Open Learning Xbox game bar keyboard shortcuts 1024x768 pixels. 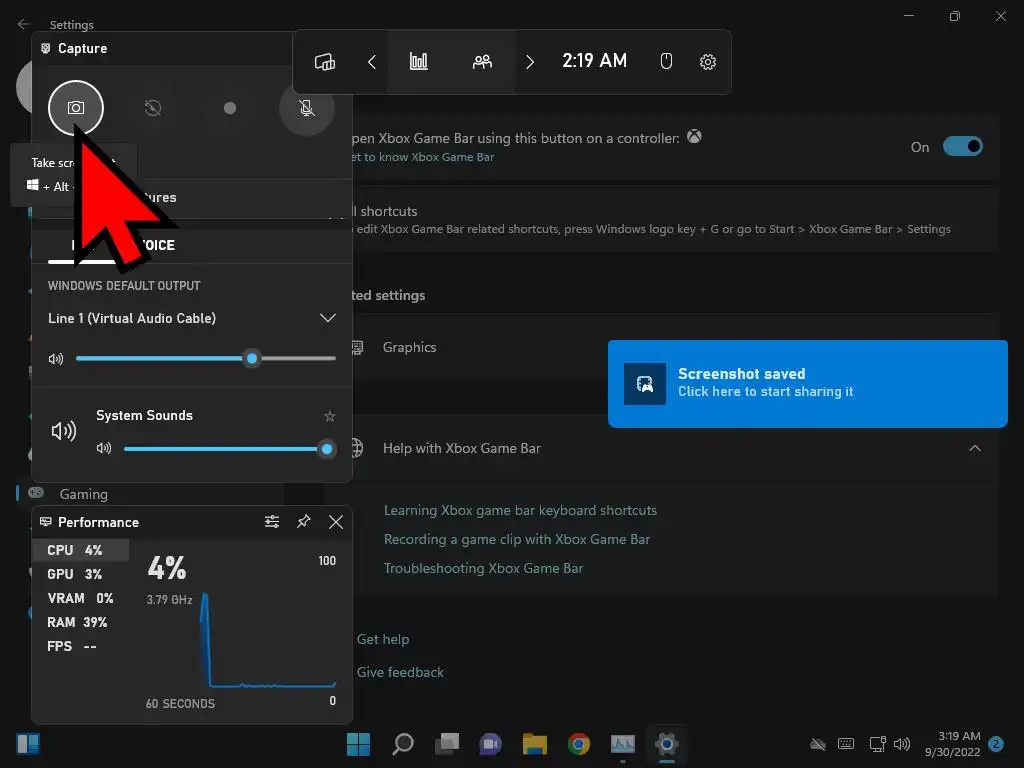pyautogui.click(x=520, y=510)
